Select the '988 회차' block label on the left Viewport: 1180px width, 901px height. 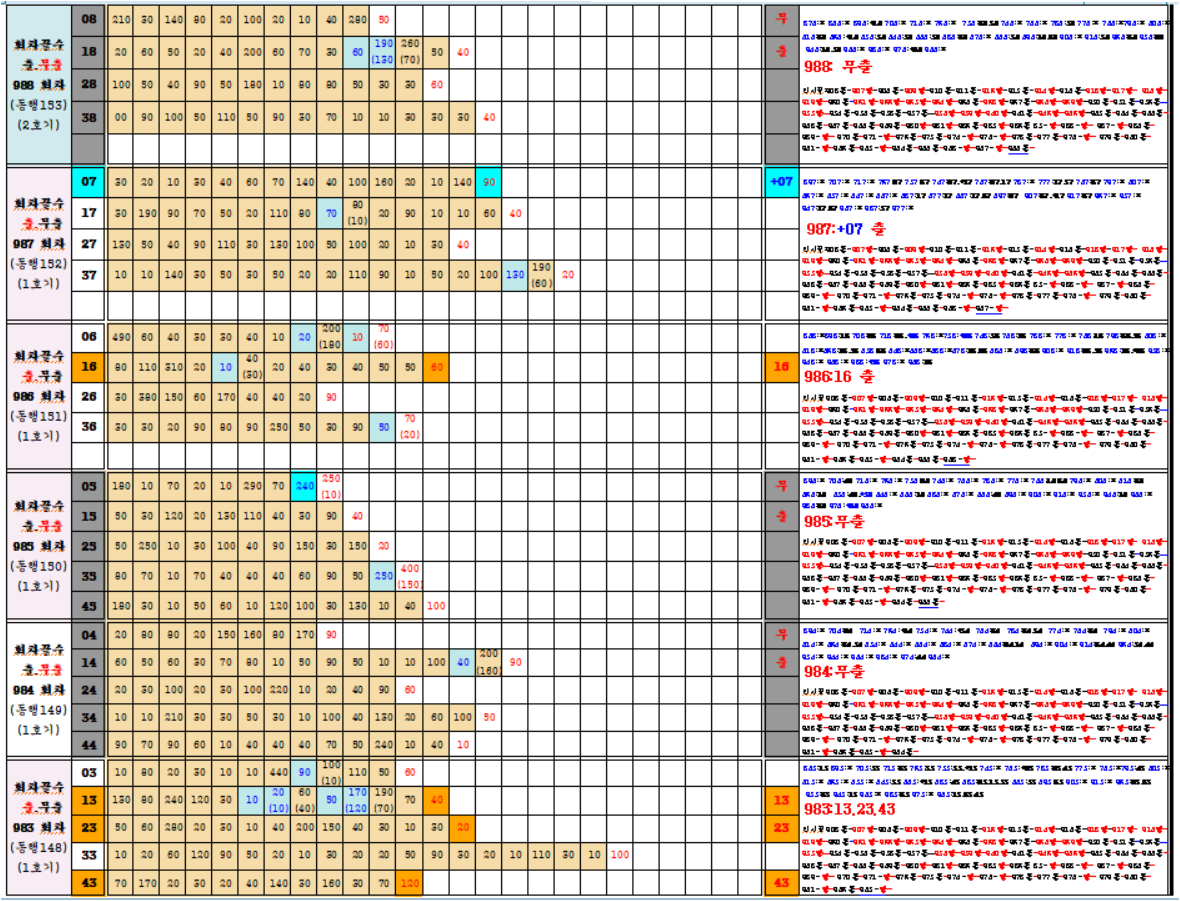click(x=39, y=85)
